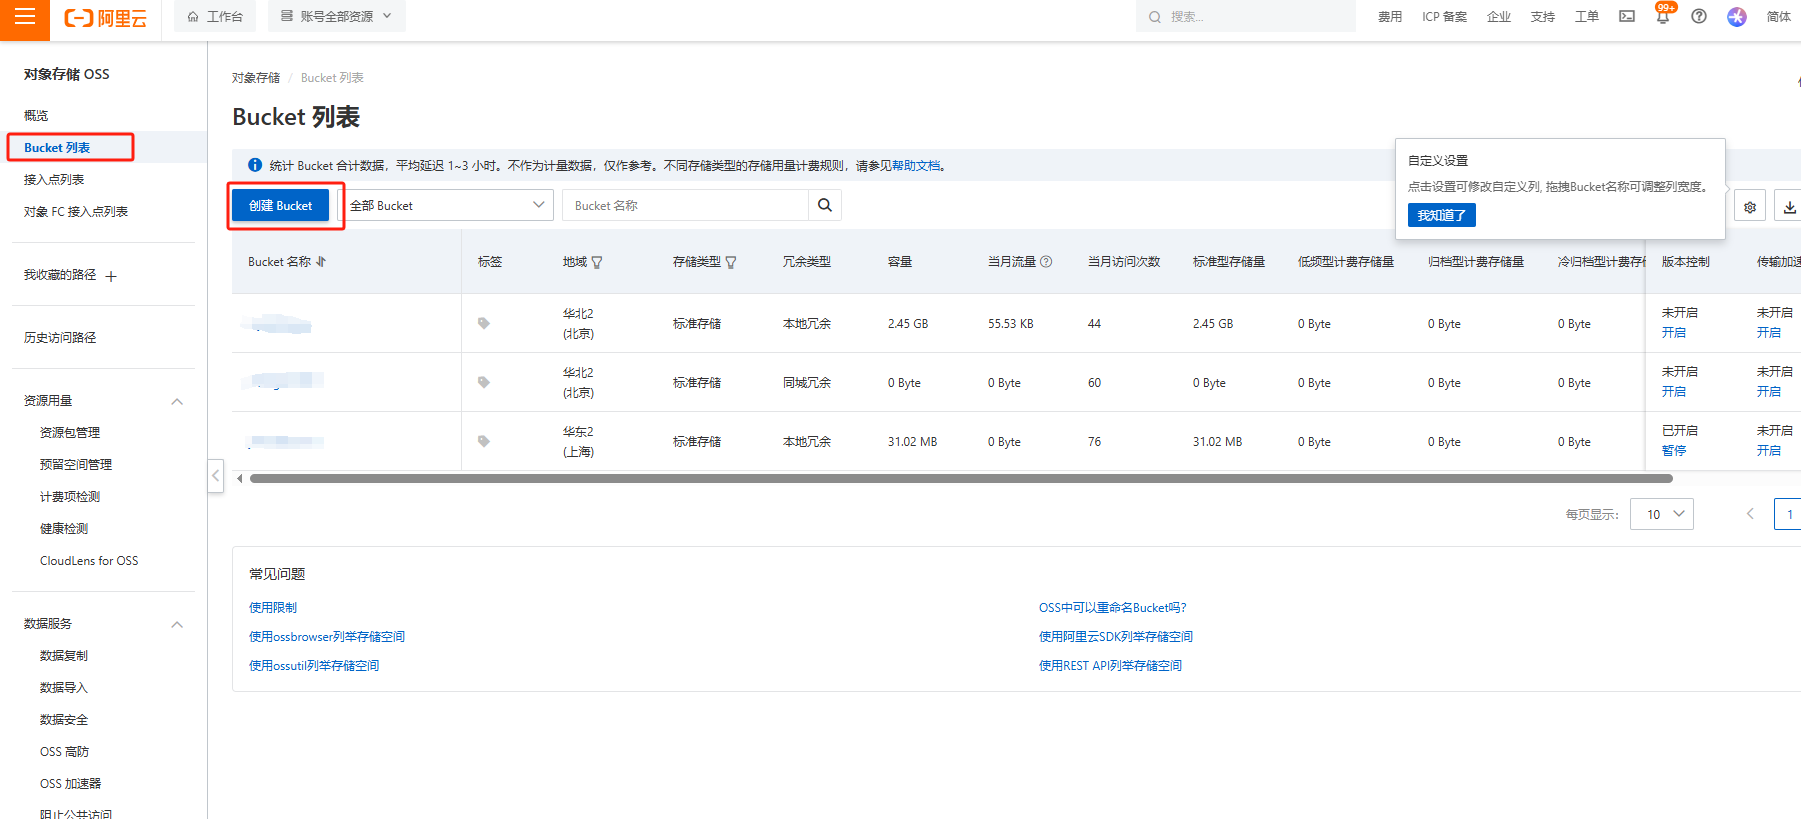1801x819 pixels.
Task: Dismiss tooltip with 我知道了 button
Action: click(x=1441, y=215)
